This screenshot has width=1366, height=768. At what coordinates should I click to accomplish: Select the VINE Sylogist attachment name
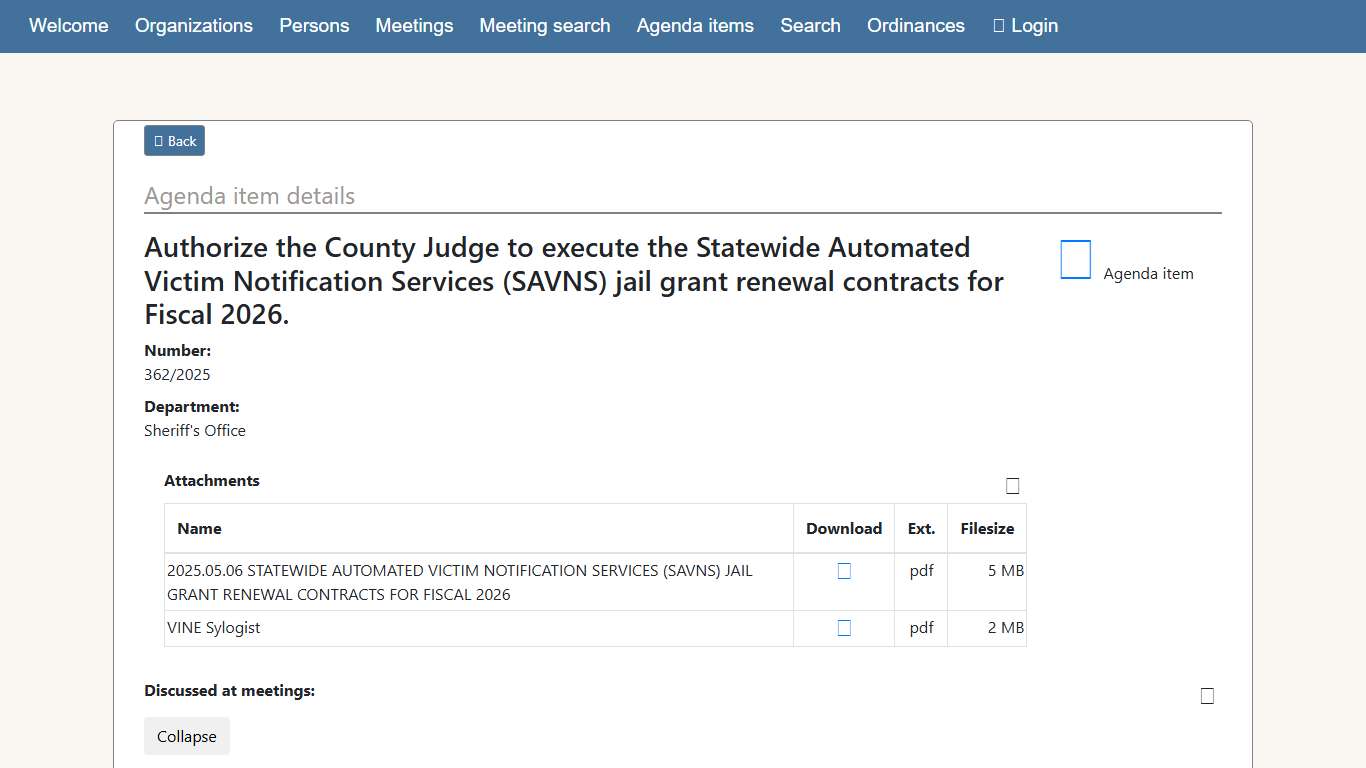(214, 628)
